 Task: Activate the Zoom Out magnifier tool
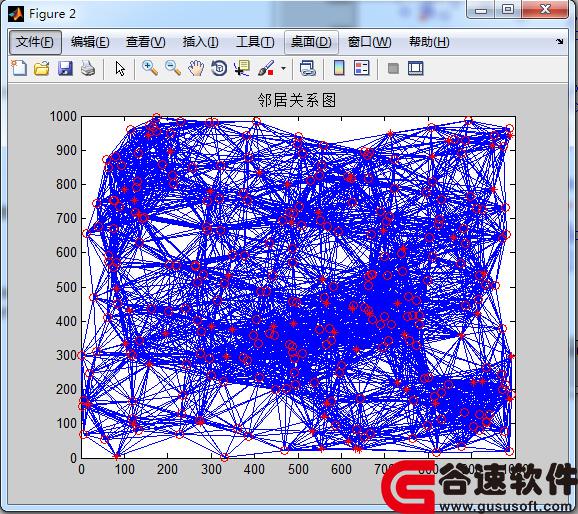173,68
